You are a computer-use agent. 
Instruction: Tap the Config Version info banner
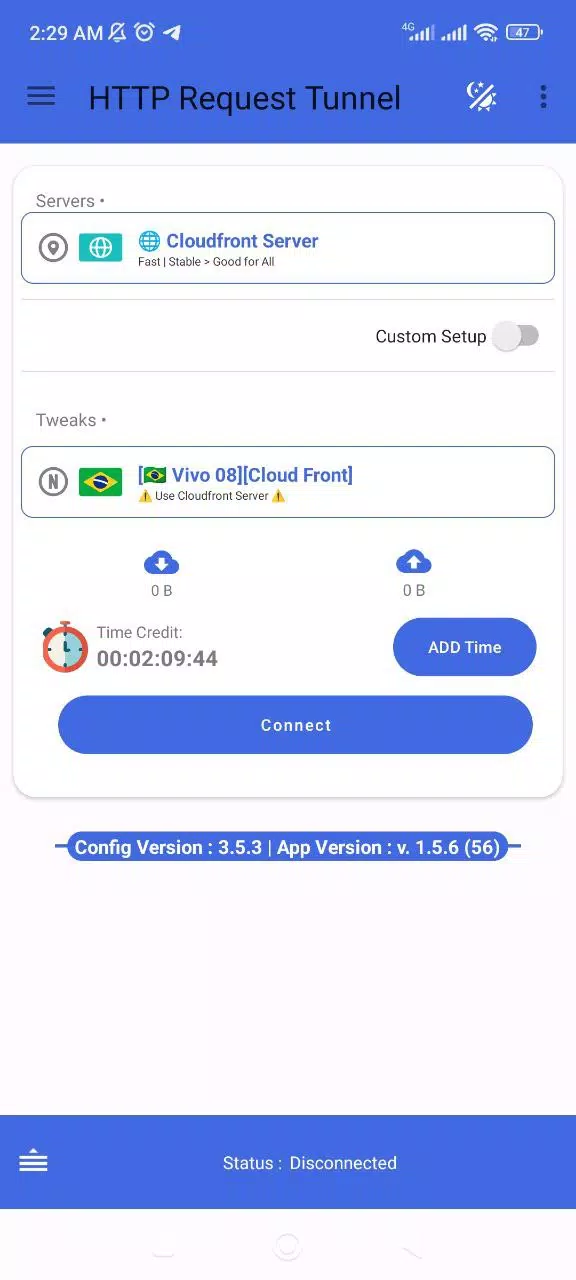pyautogui.click(x=288, y=847)
